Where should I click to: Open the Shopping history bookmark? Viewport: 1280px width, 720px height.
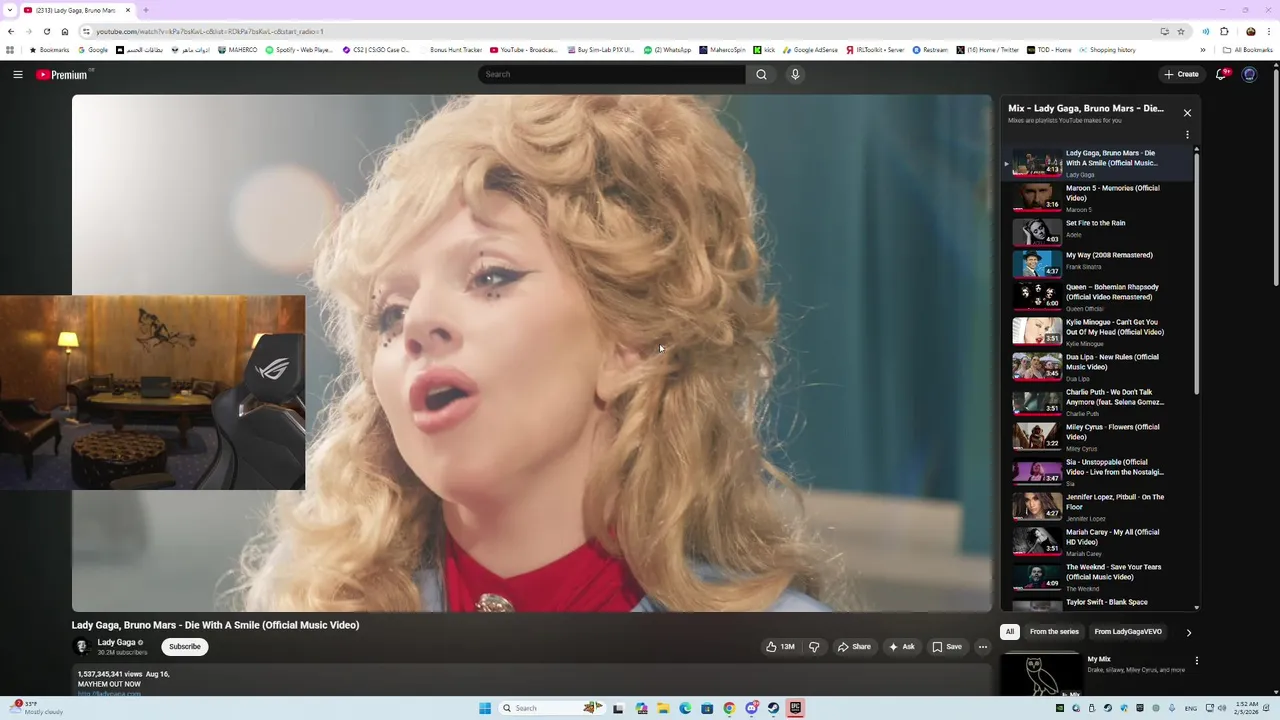click(1107, 50)
